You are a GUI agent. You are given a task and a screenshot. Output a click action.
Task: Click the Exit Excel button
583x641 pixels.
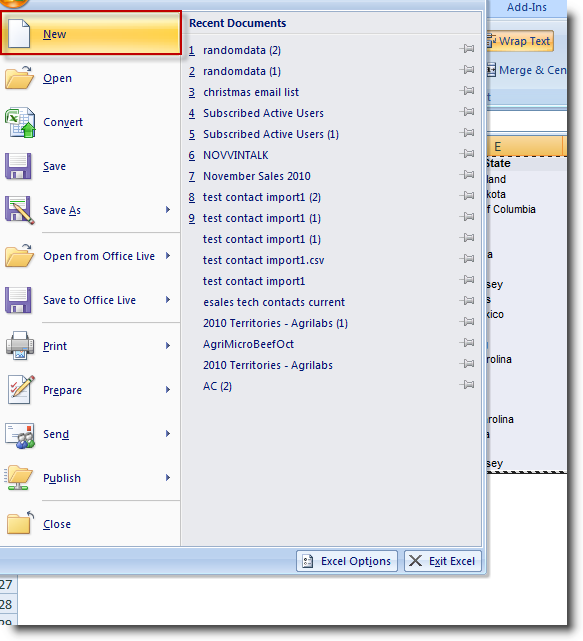pyautogui.click(x=443, y=561)
